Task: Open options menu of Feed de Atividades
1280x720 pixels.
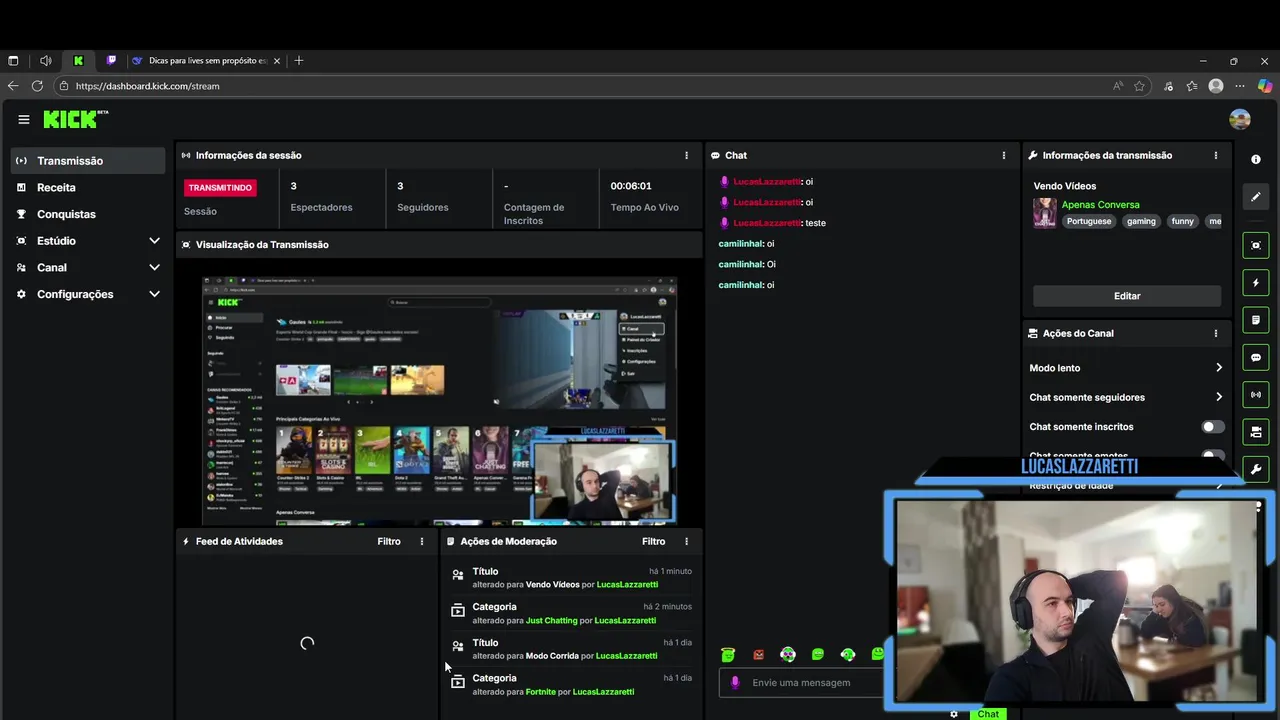Action: [x=422, y=541]
